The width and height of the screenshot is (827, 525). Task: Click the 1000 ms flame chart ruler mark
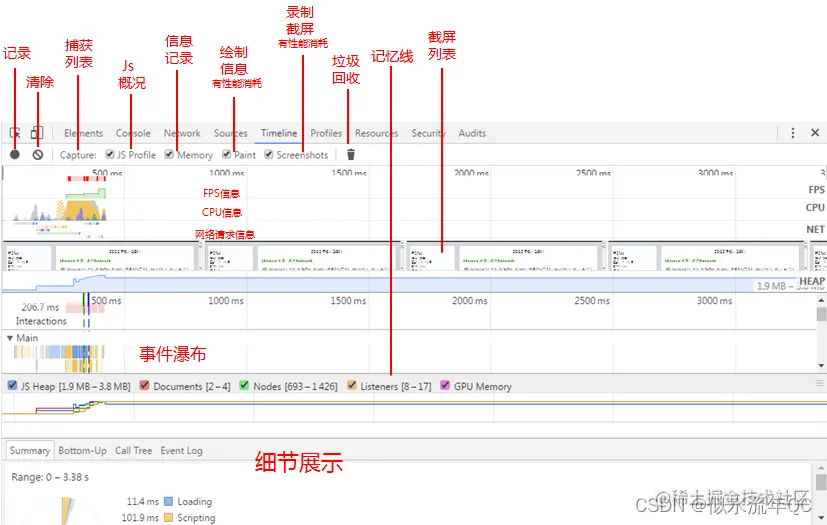[226, 301]
